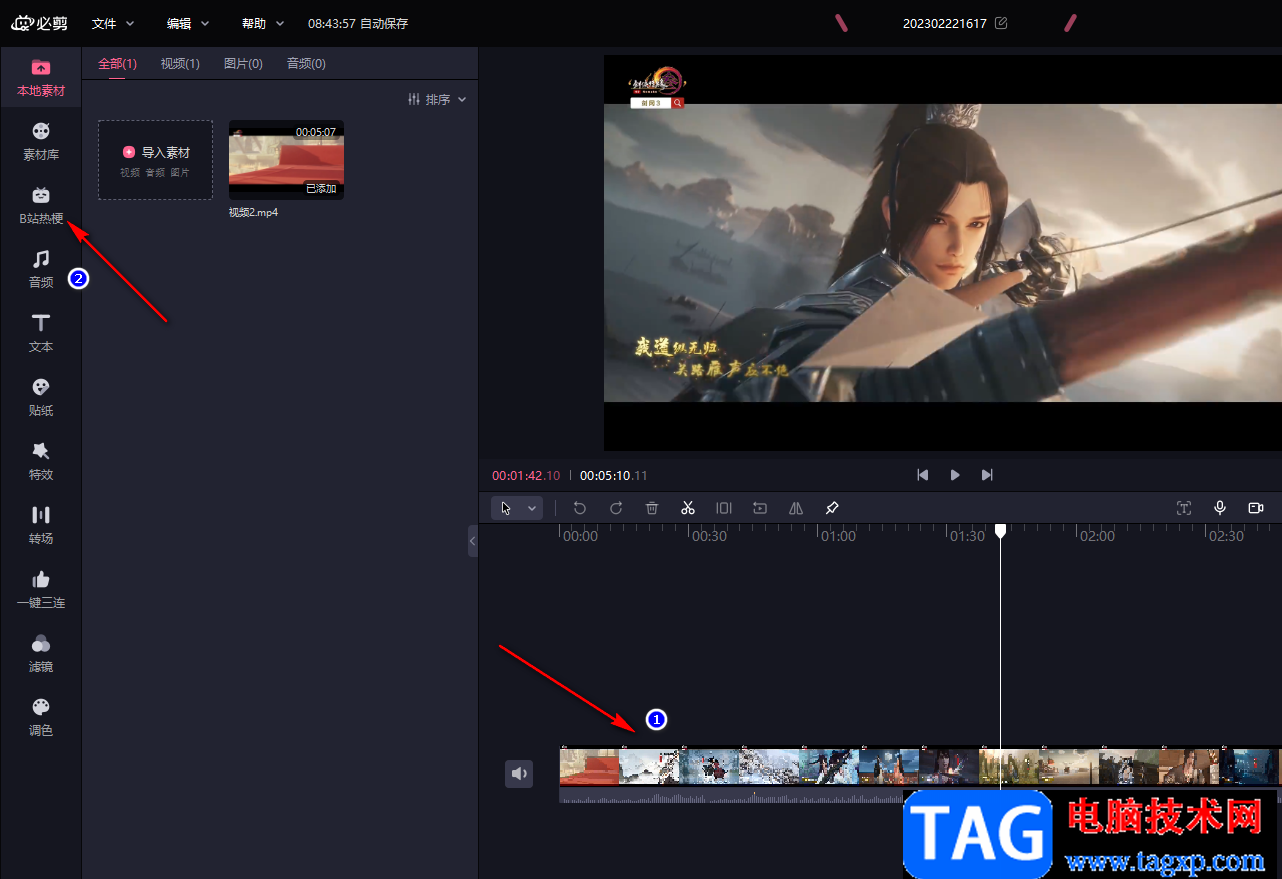Rename project using the edit pencil icon
Viewport: 1282px width, 879px height.
pyautogui.click(x=1001, y=23)
